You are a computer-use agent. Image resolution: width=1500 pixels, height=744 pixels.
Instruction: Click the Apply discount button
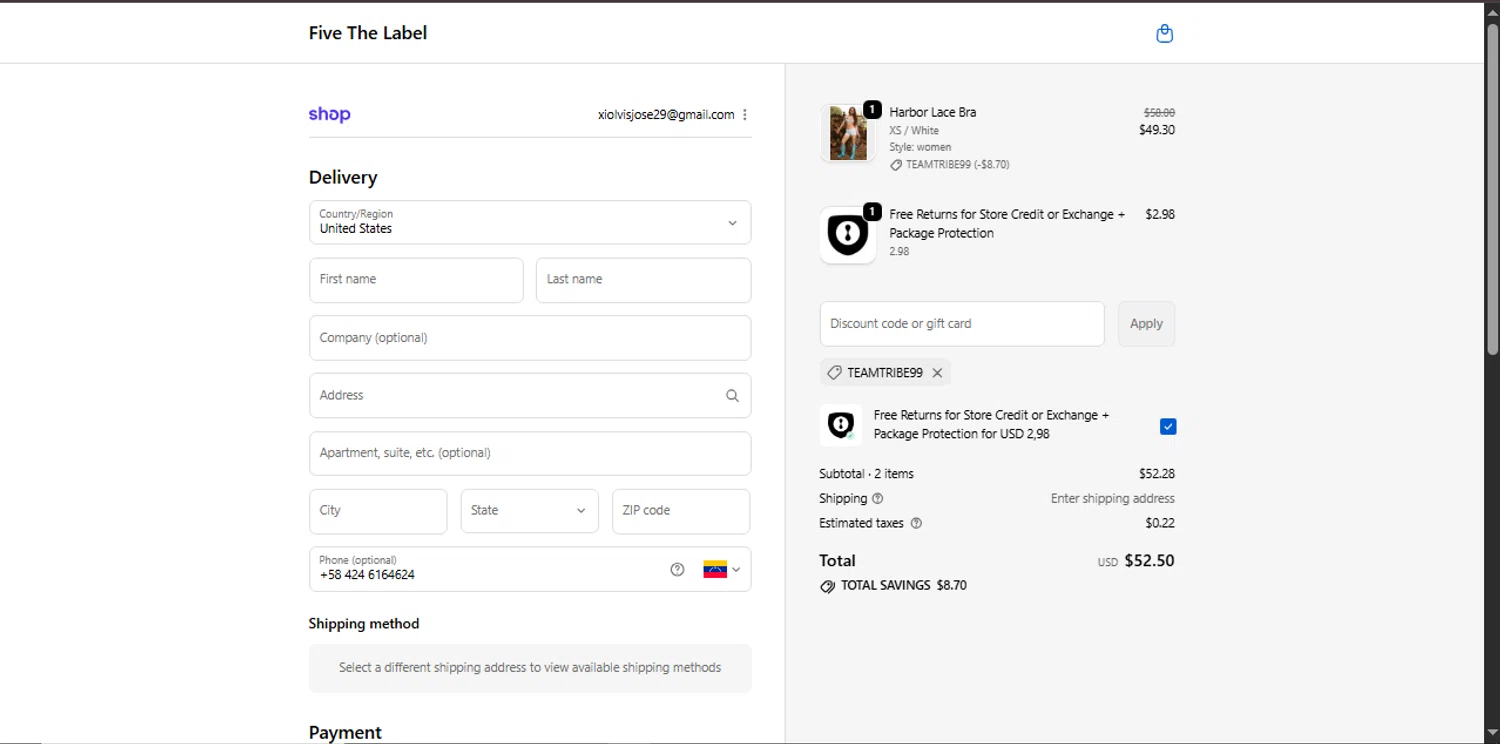point(1146,324)
